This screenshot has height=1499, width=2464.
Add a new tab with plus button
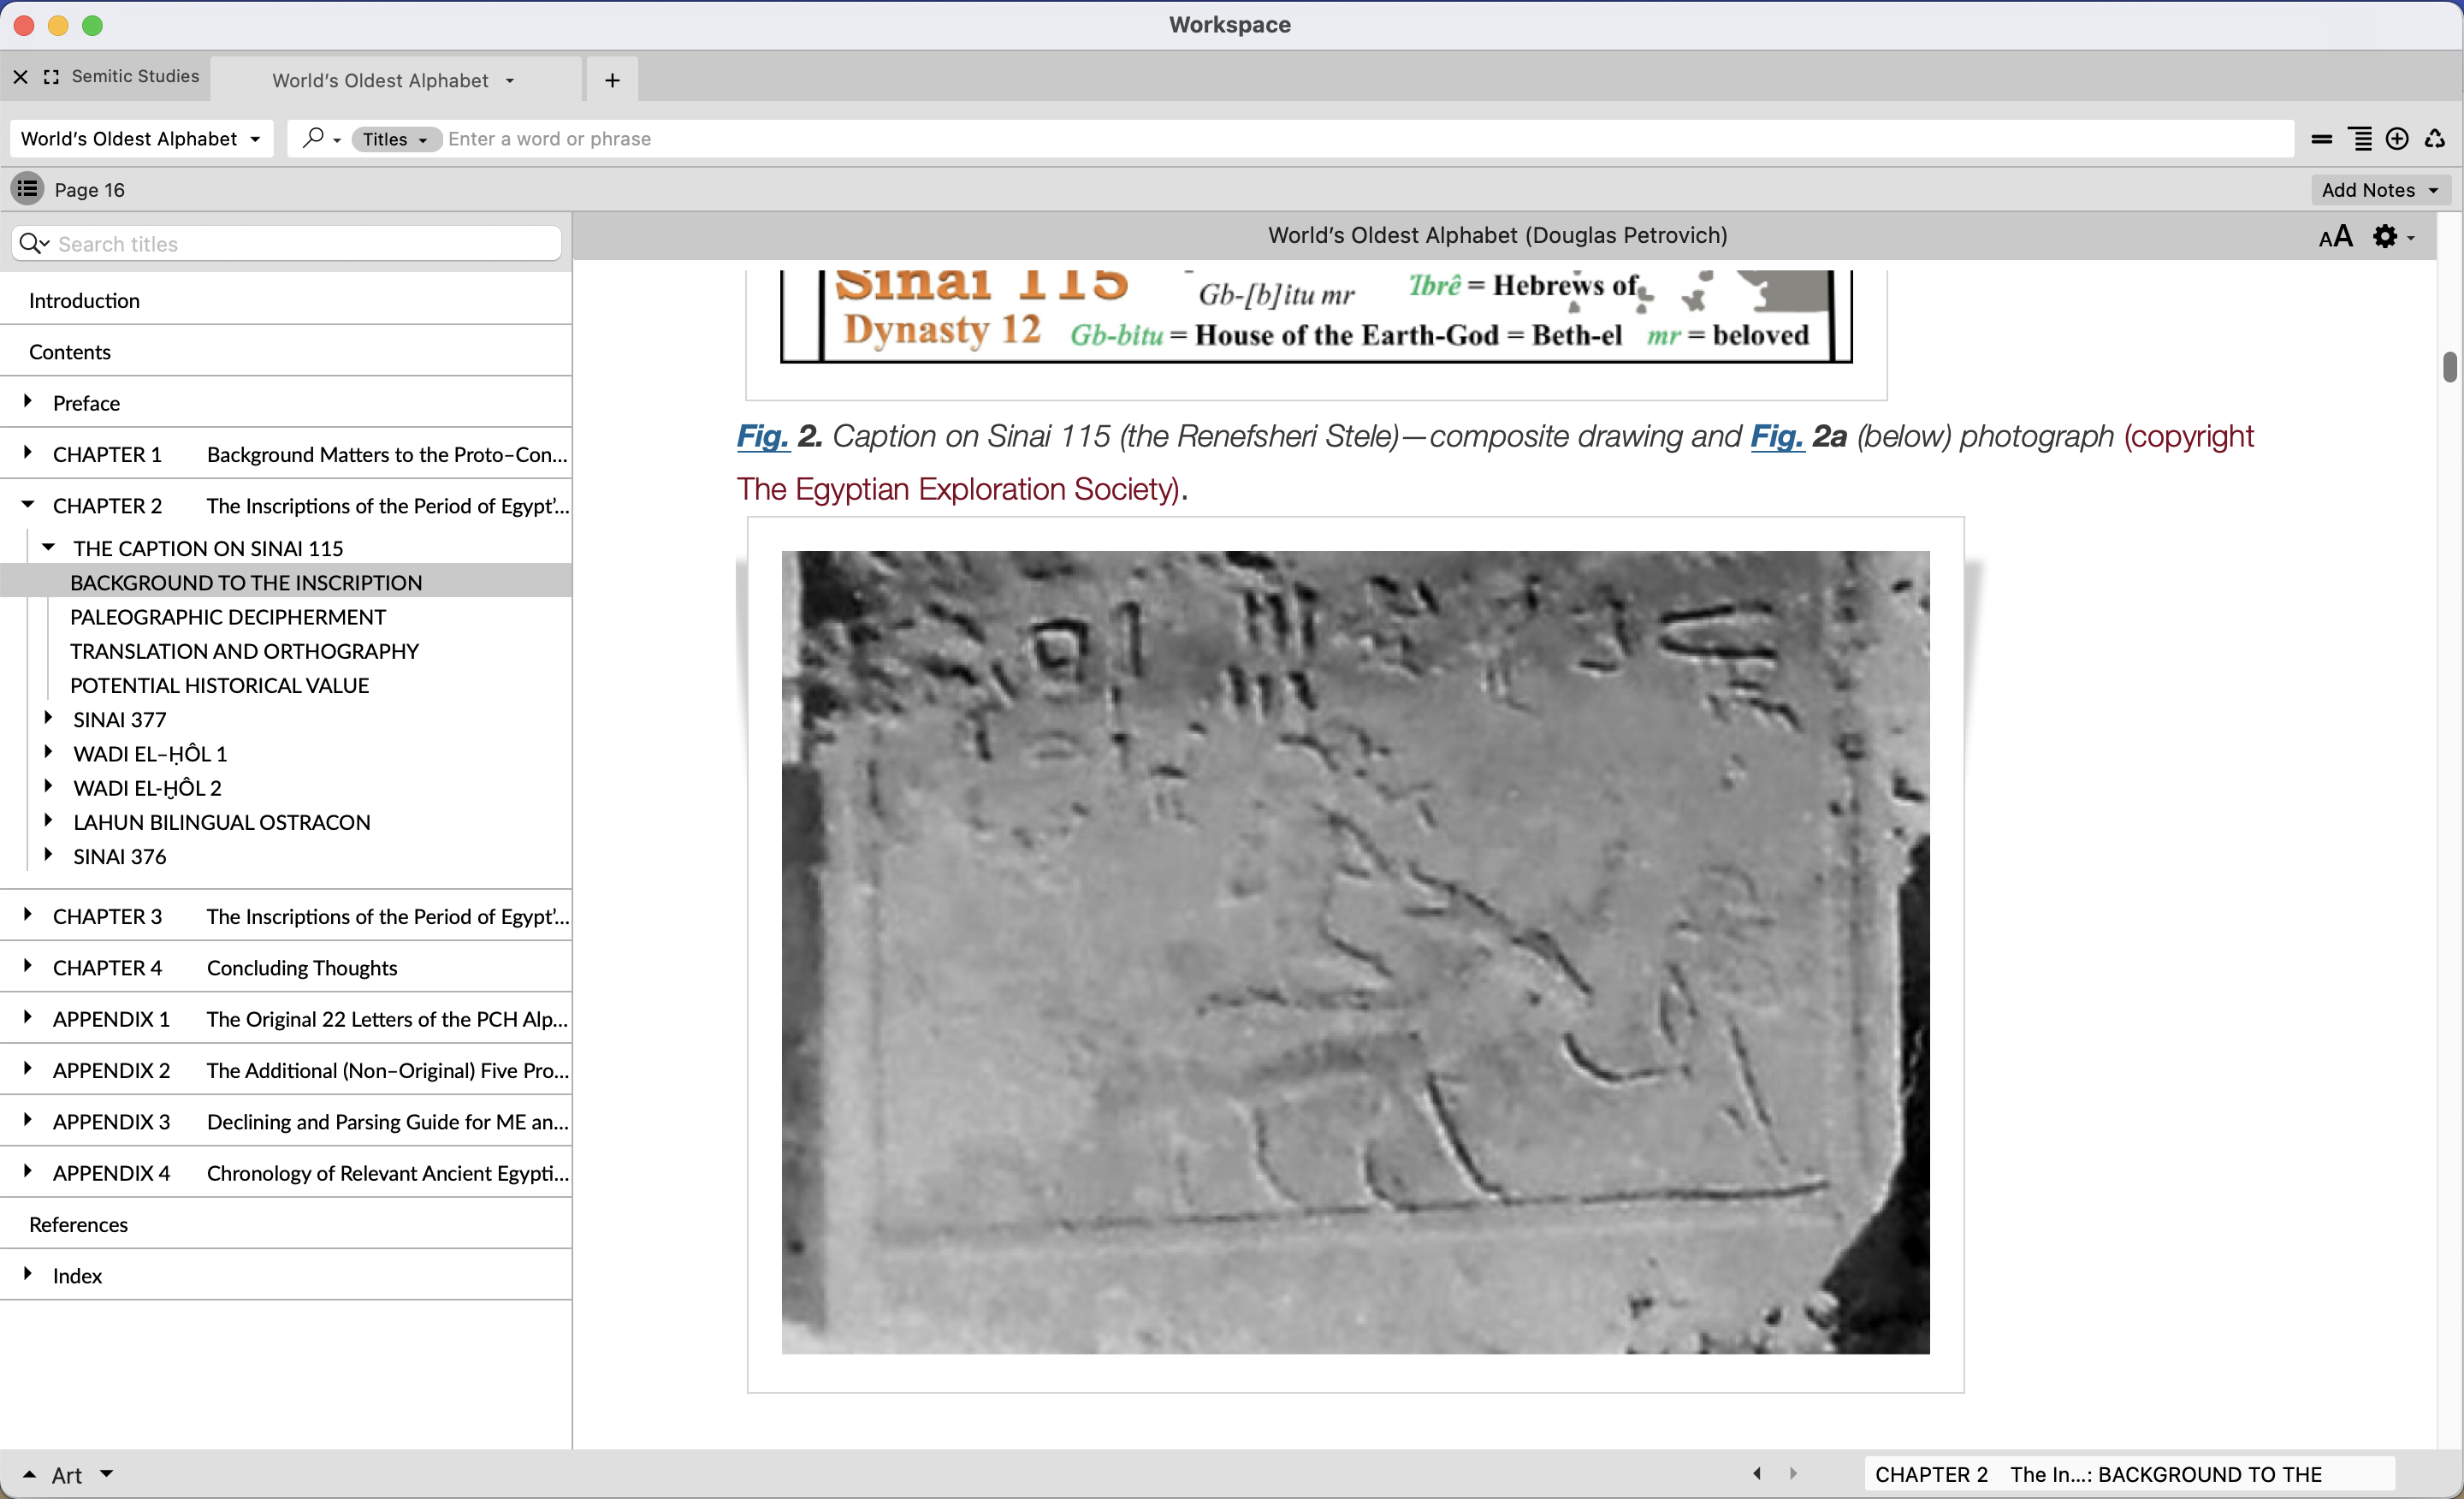coord(612,80)
